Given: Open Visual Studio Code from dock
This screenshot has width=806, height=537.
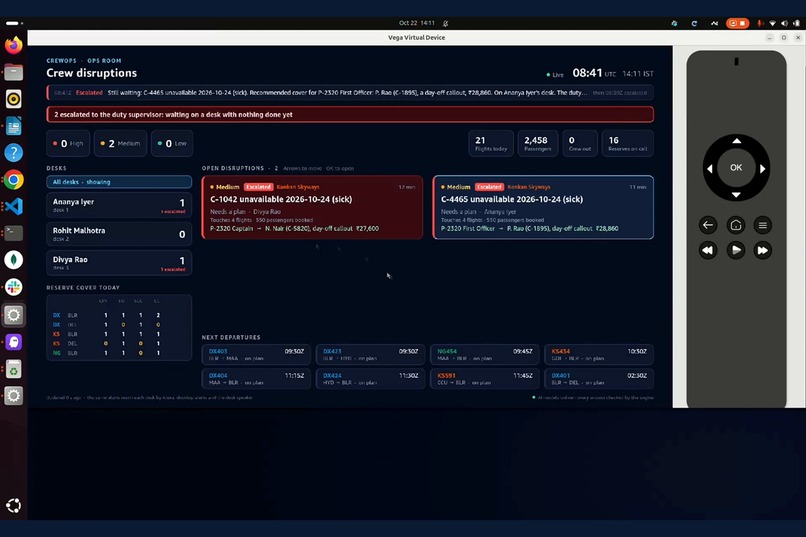Looking at the screenshot, I should pos(13,207).
